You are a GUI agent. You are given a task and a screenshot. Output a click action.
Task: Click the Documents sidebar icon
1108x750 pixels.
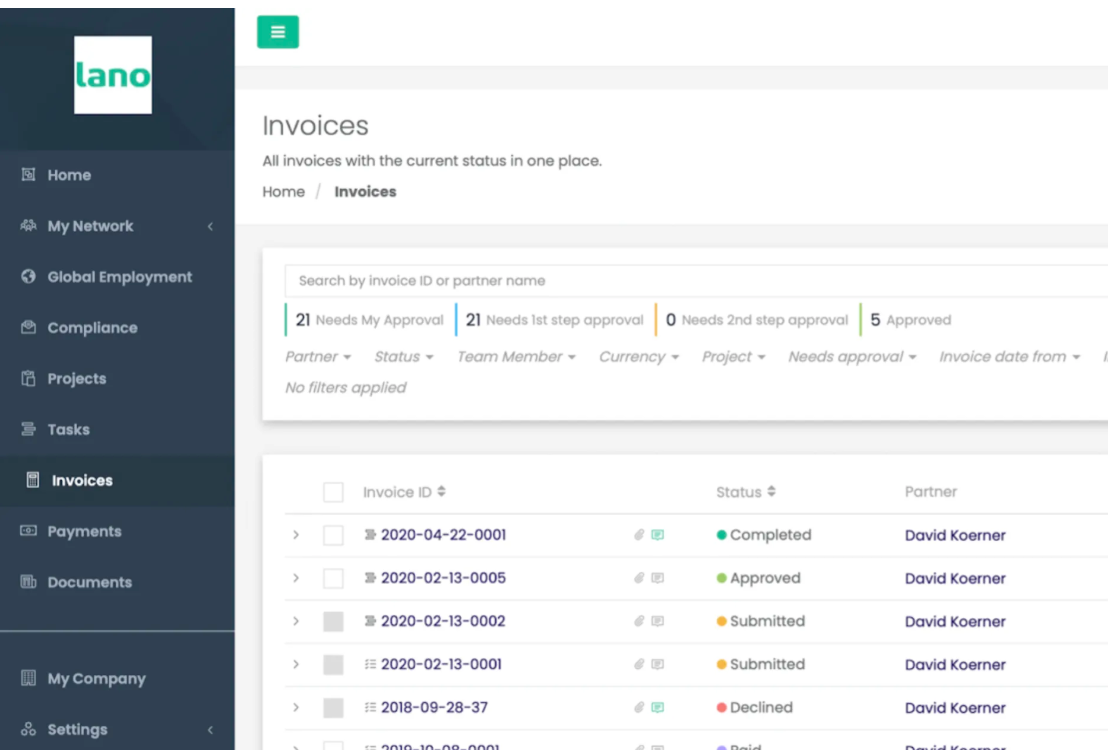click(28, 582)
